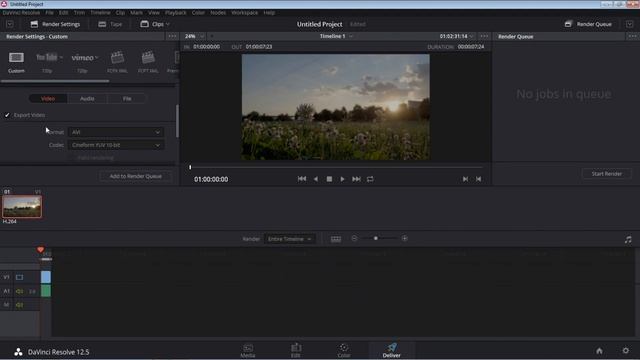
Task: Click the preset list horizontal scrollbar
Action: 55,81
